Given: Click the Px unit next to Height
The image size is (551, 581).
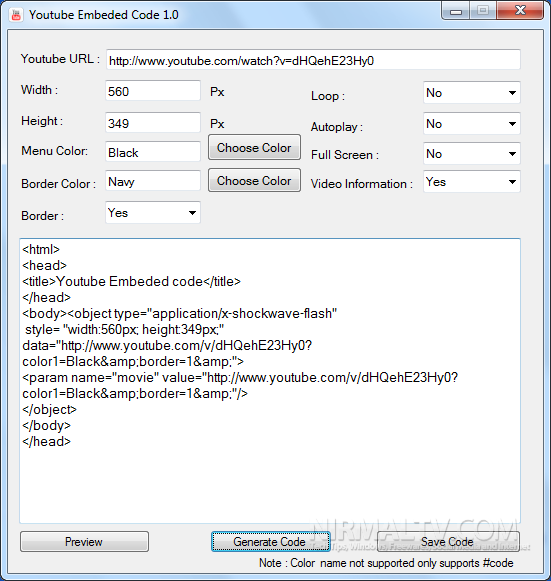Looking at the screenshot, I should [x=217, y=124].
